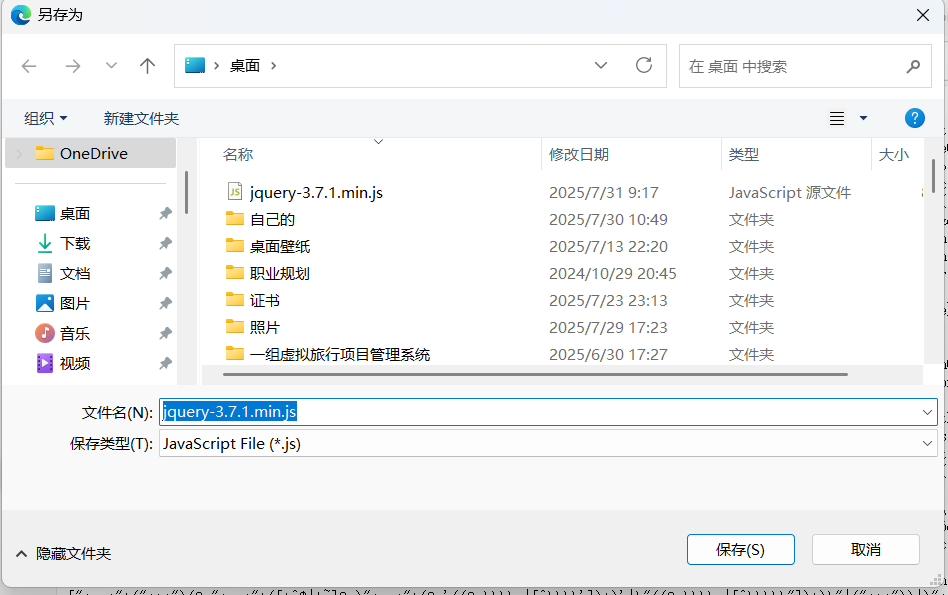Open 桌面 in the sidebar
Screen dimensions: 948x595
click(x=75, y=213)
